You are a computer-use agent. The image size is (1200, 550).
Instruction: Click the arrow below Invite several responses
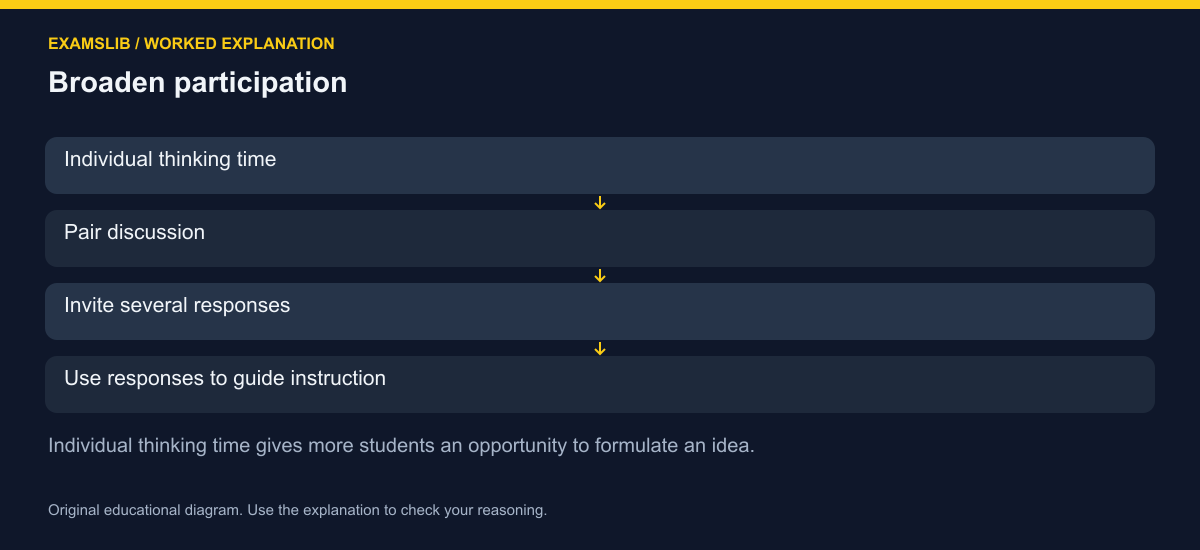tap(600, 349)
